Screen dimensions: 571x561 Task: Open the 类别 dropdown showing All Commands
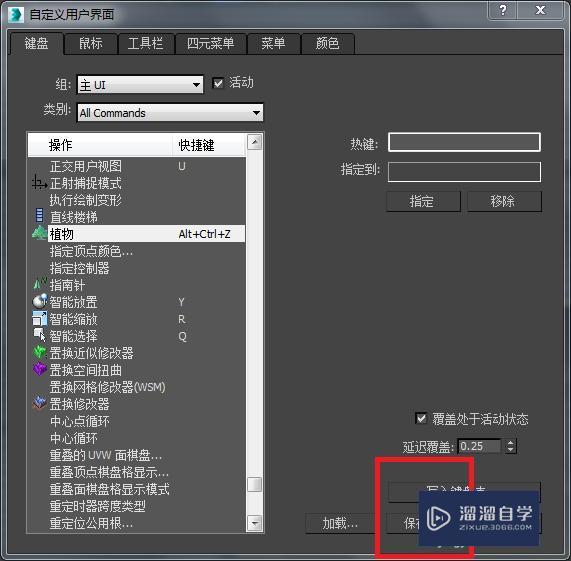tap(170, 112)
